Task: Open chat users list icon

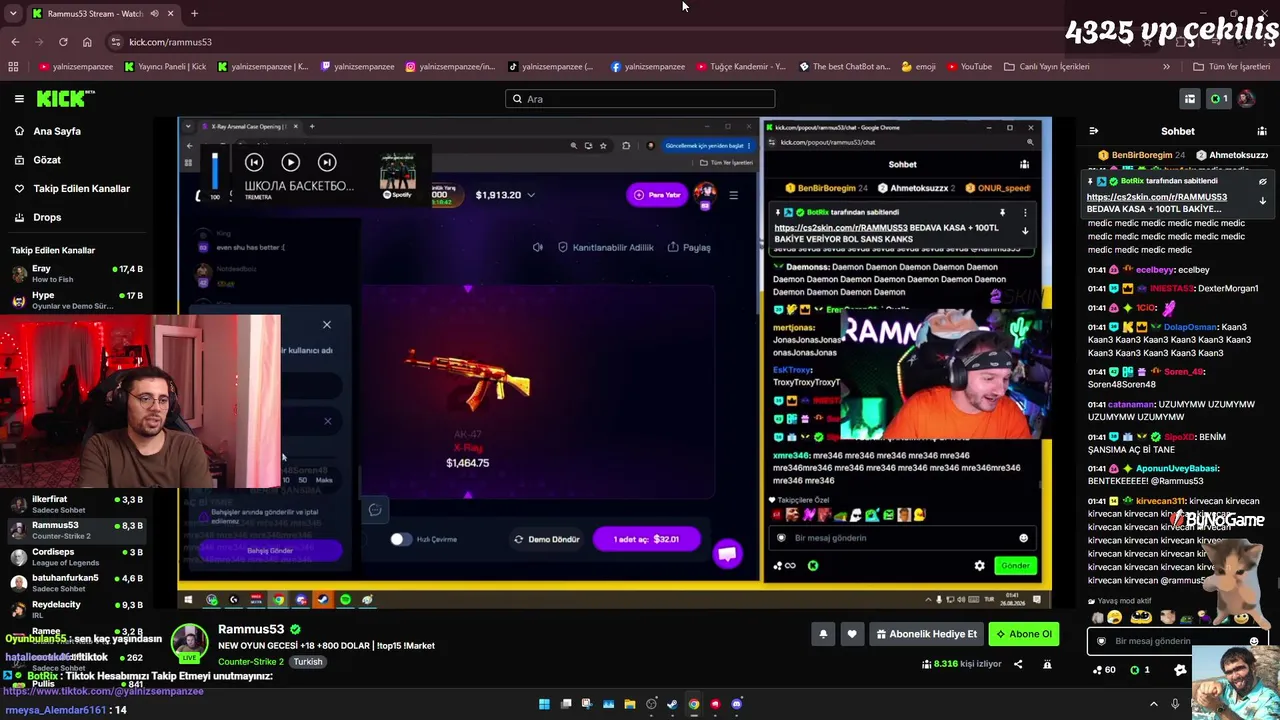Action: click(x=1262, y=131)
